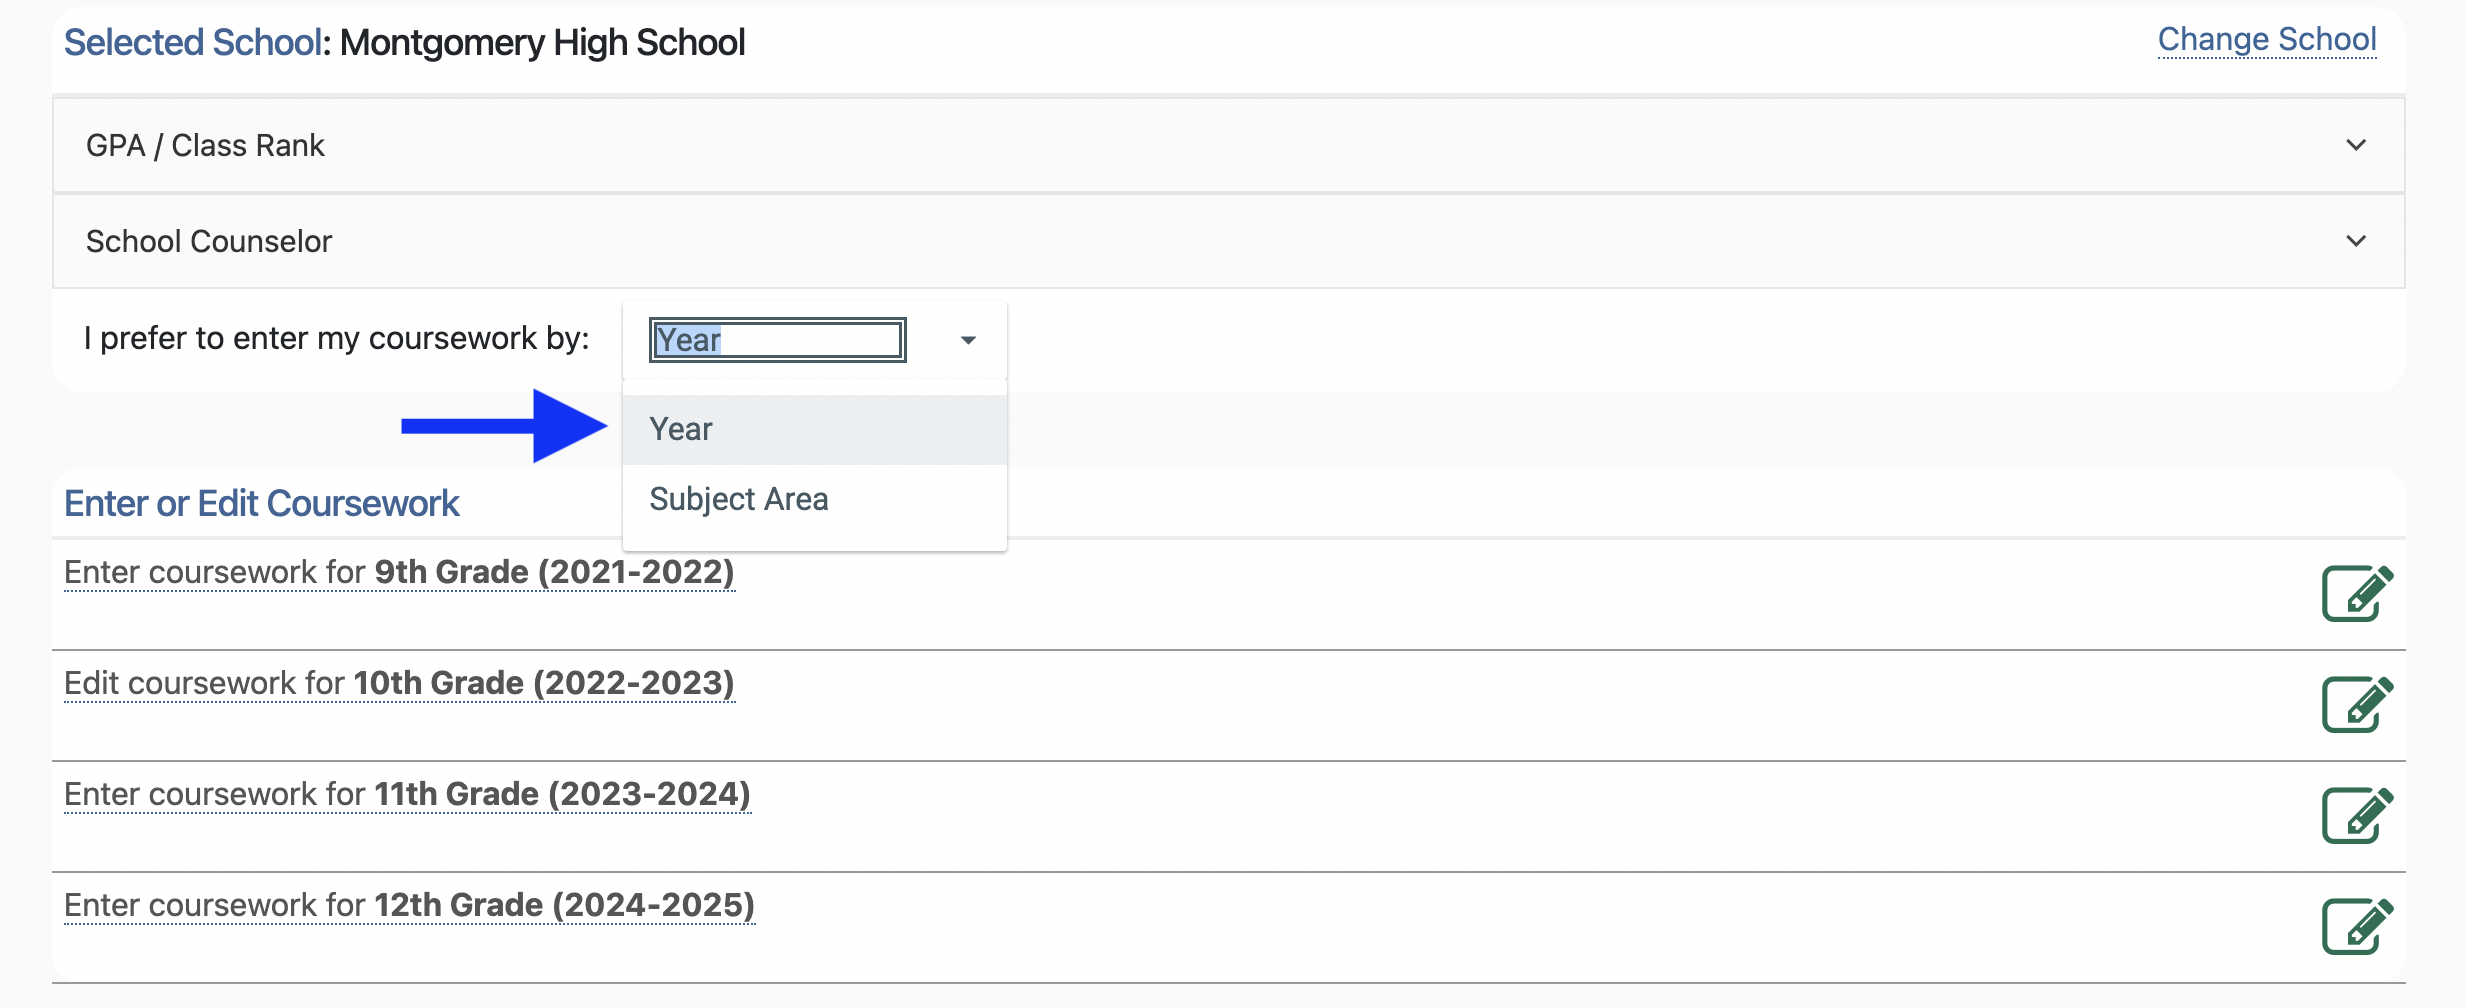Click the GPA / Class Rank section title
This screenshot has height=1008, width=2466.
pyautogui.click(x=205, y=146)
